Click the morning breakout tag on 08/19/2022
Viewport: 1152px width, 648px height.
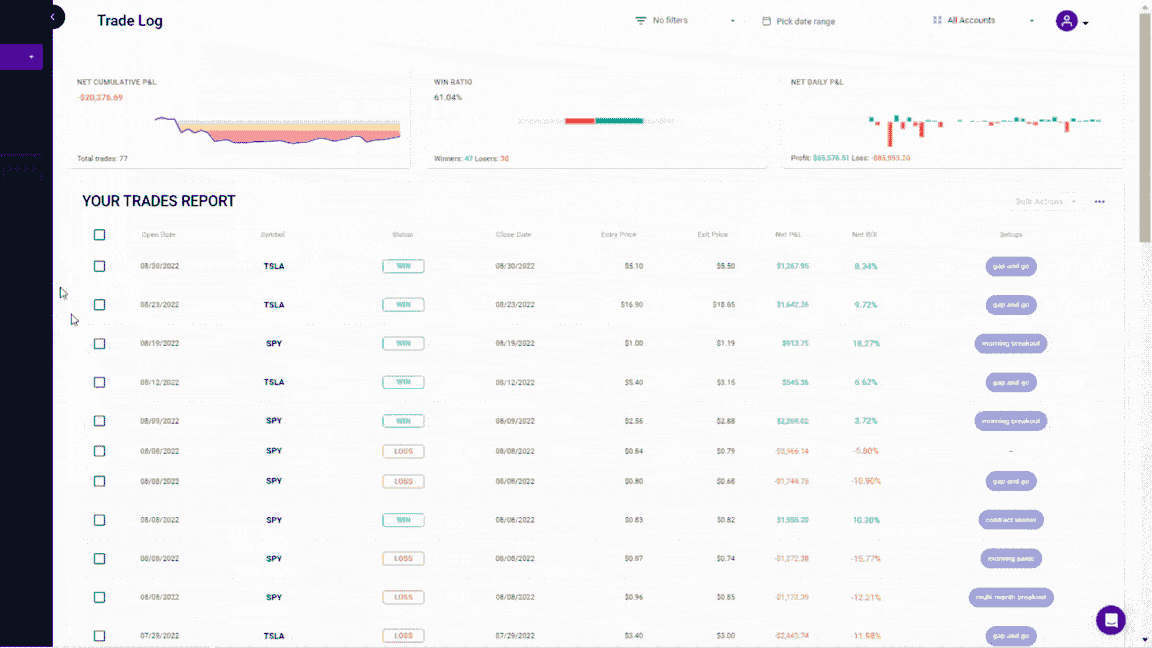[x=1010, y=343]
